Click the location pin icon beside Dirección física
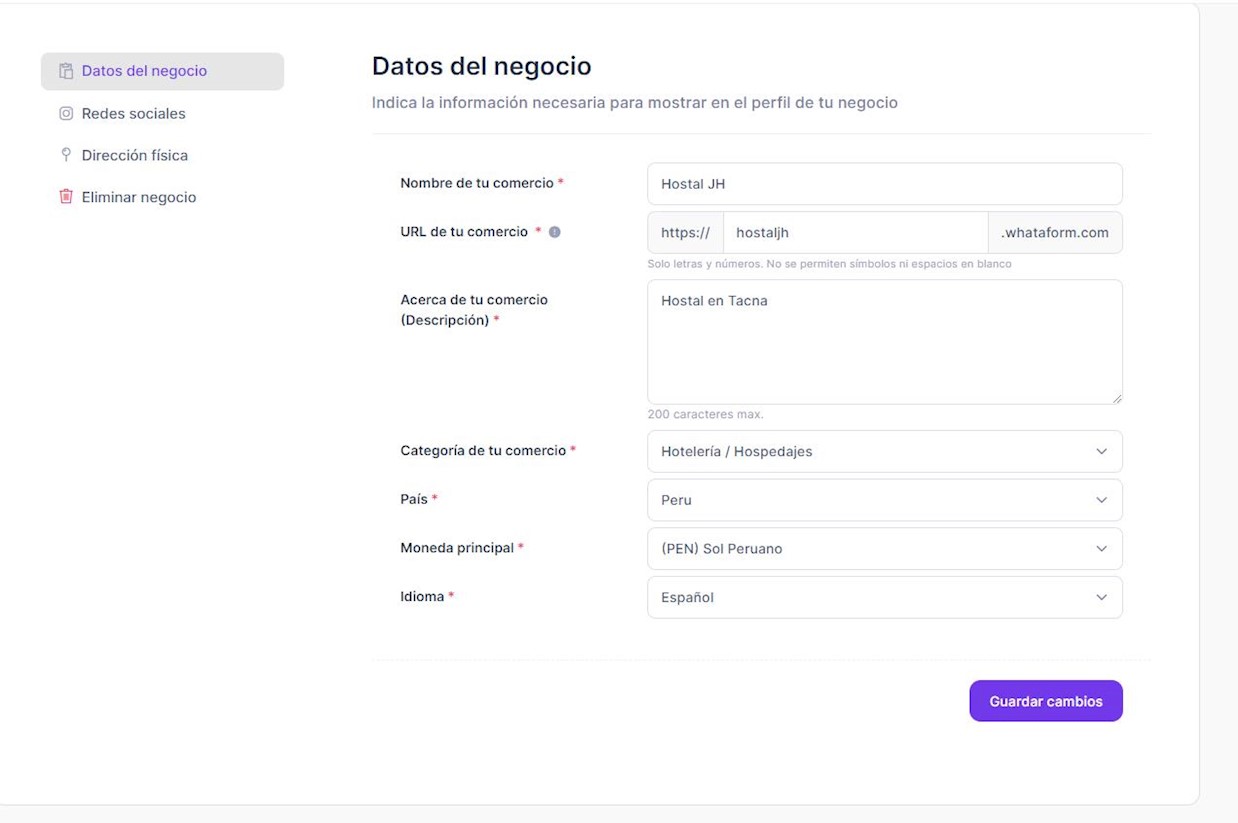 tap(66, 155)
